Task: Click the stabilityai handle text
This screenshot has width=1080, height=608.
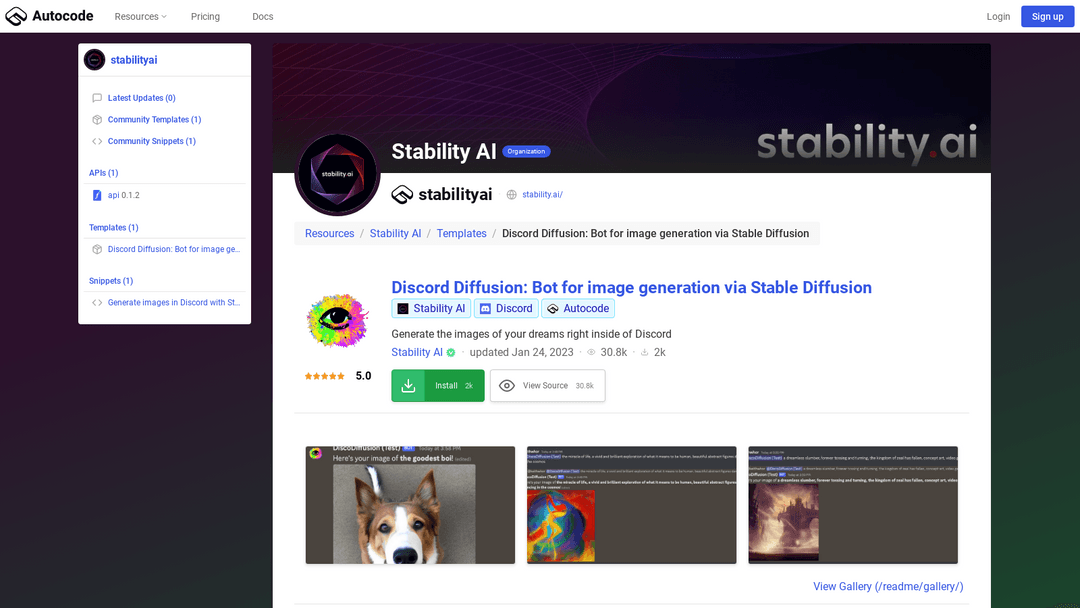Action: point(455,195)
